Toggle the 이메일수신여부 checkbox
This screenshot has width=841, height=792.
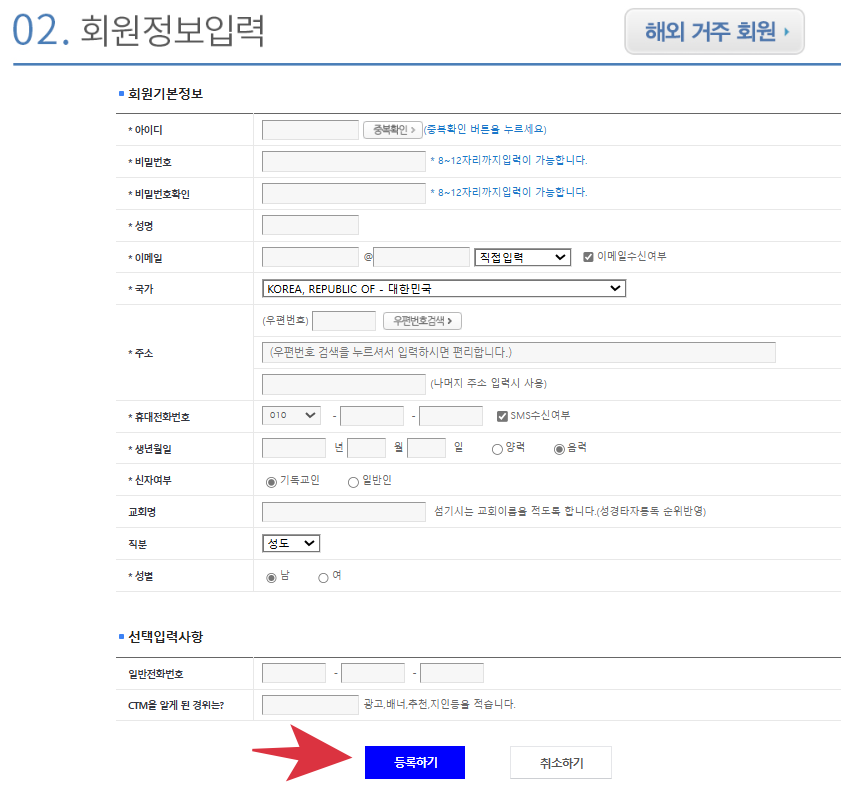click(x=588, y=257)
